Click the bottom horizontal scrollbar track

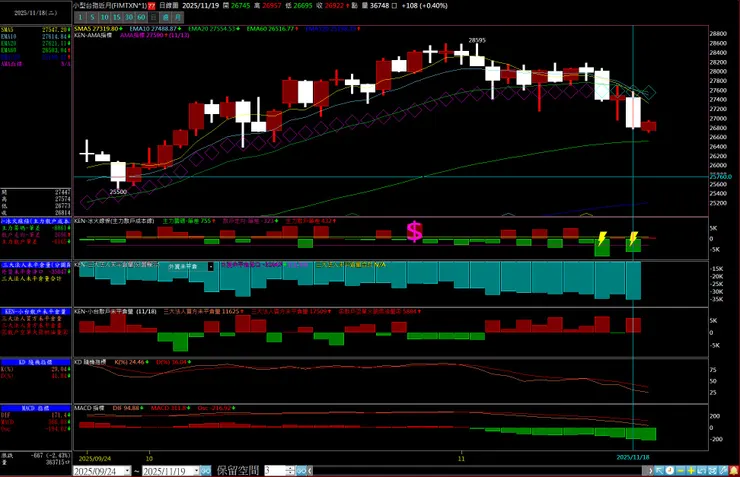(479, 470)
